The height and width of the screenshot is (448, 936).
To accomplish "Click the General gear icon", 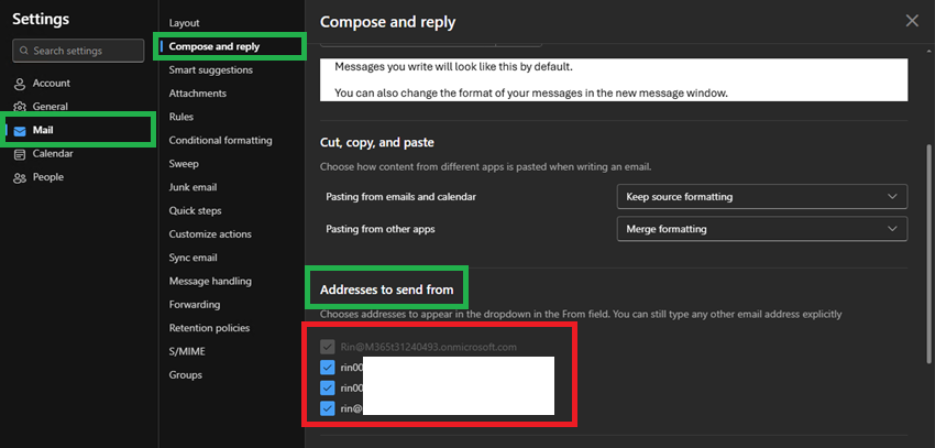I will pos(20,107).
